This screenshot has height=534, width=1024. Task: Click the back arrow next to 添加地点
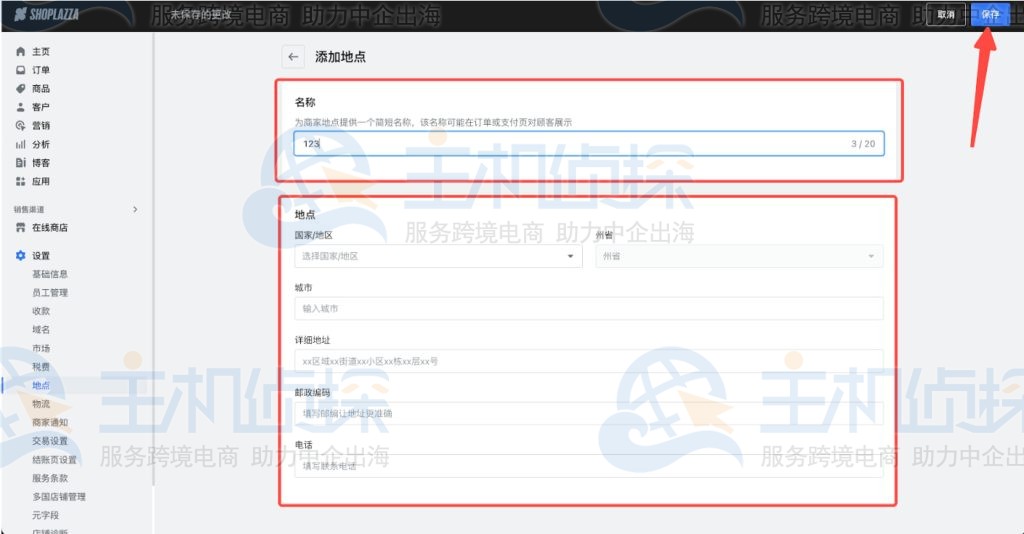coord(293,57)
